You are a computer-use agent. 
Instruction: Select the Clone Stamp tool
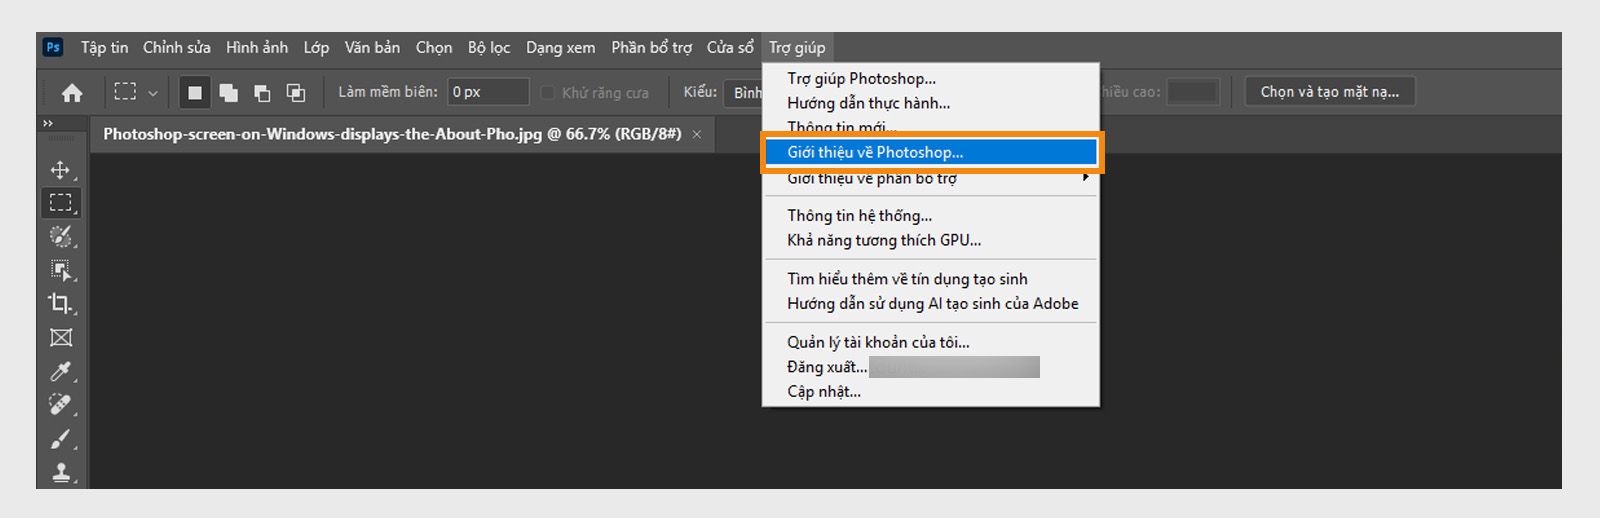[x=61, y=472]
